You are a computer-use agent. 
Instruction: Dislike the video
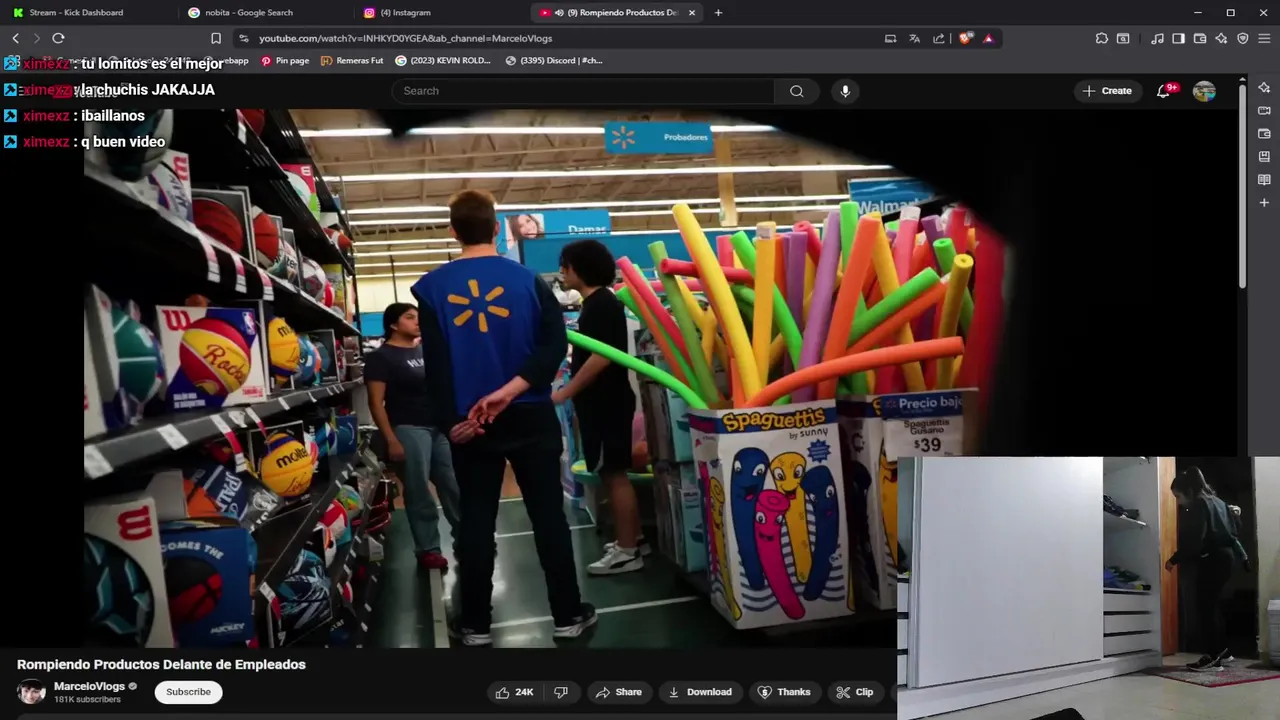[x=561, y=692]
